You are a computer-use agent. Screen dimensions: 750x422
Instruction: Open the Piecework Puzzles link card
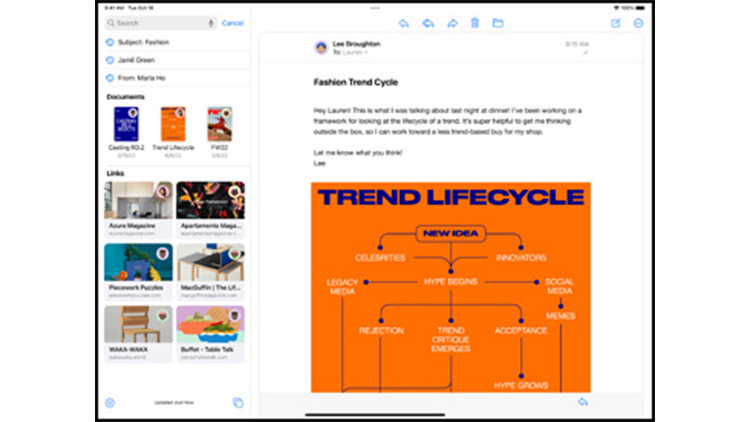(138, 269)
